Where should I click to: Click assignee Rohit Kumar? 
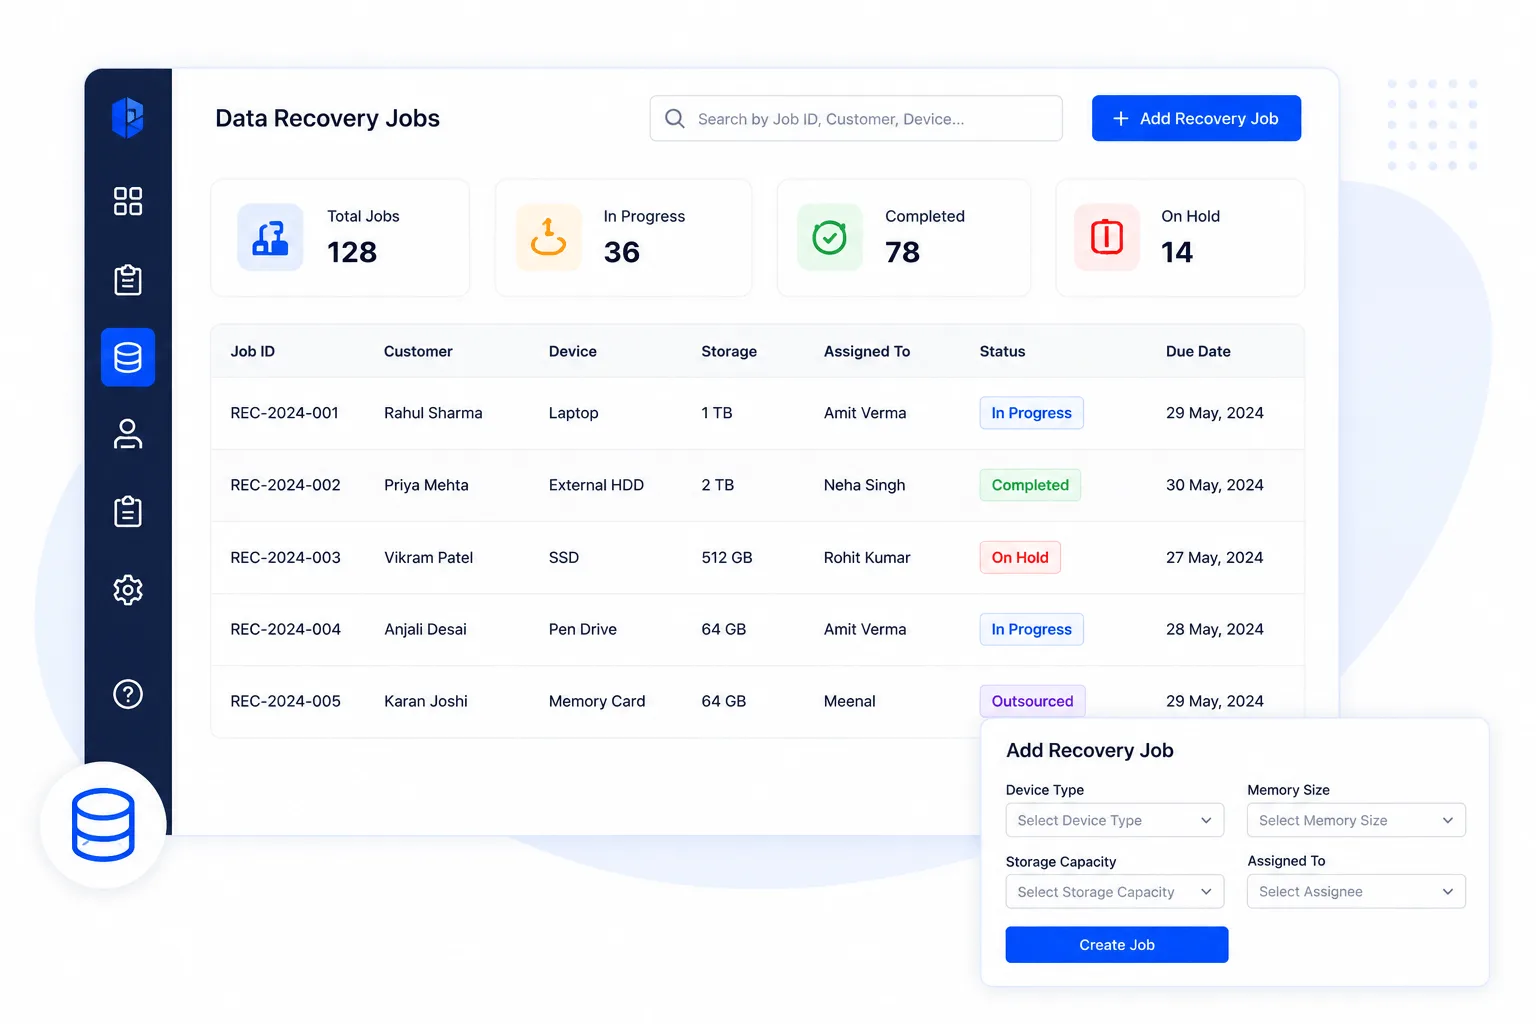[867, 557]
